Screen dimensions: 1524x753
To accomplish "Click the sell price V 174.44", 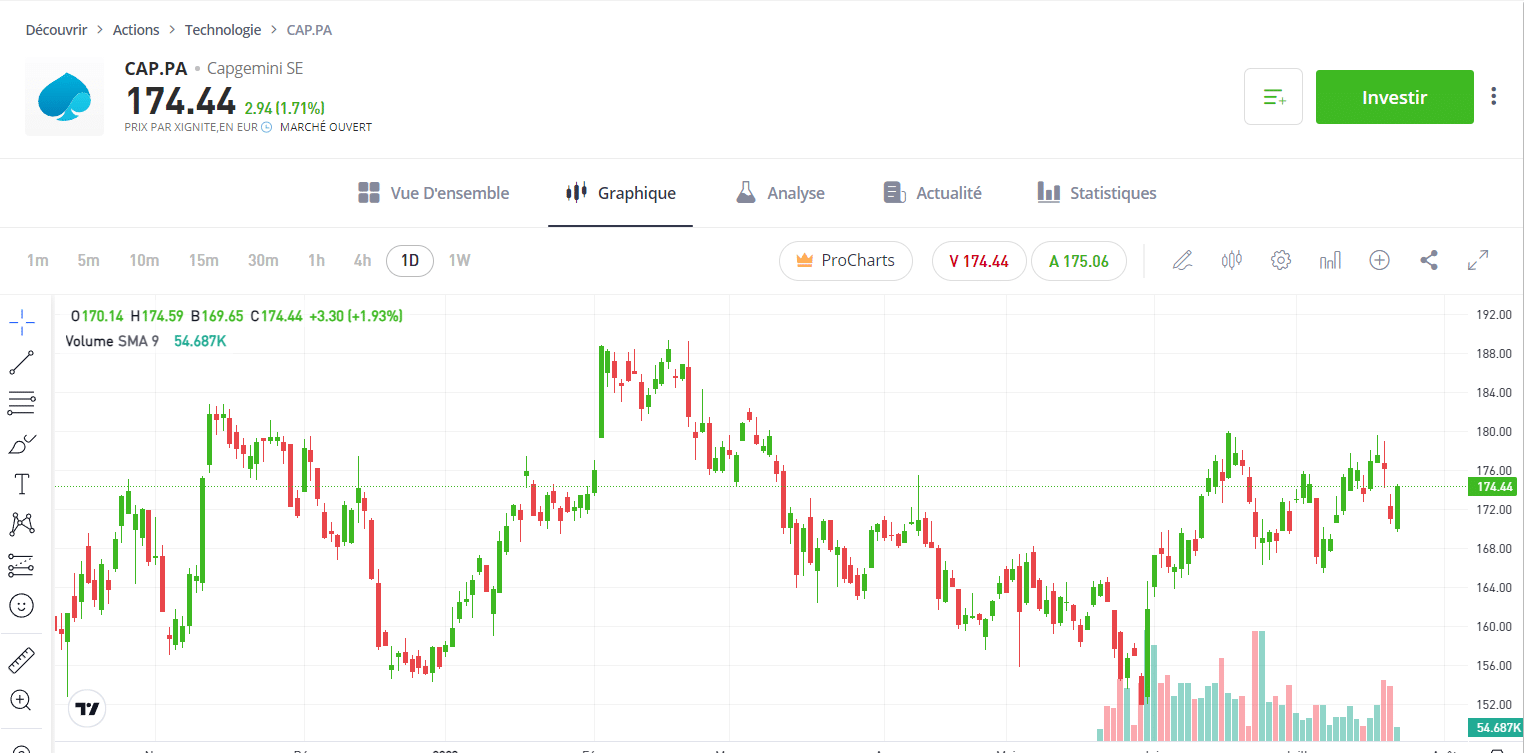I will click(x=979, y=261).
